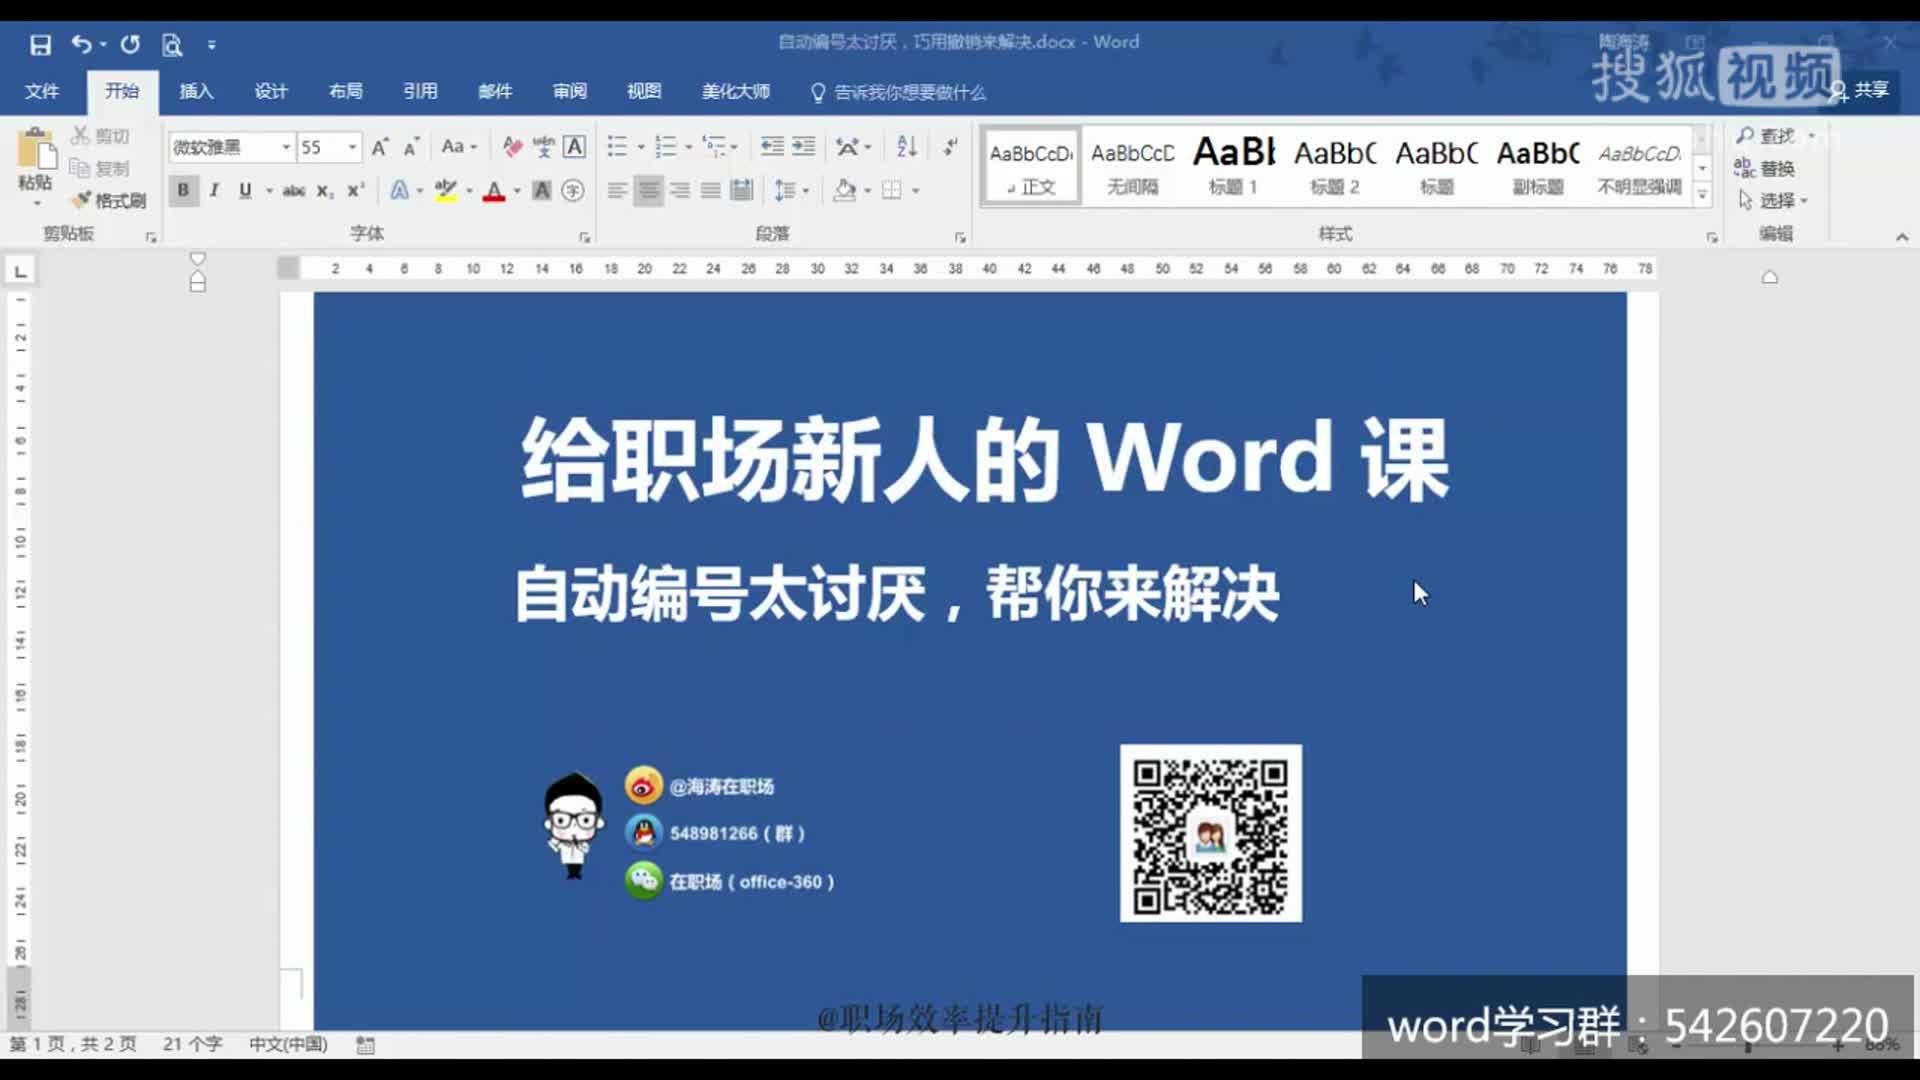Click the zoom slider in the status bar
Screen dimensions: 1920x1080
pos(1748,1047)
